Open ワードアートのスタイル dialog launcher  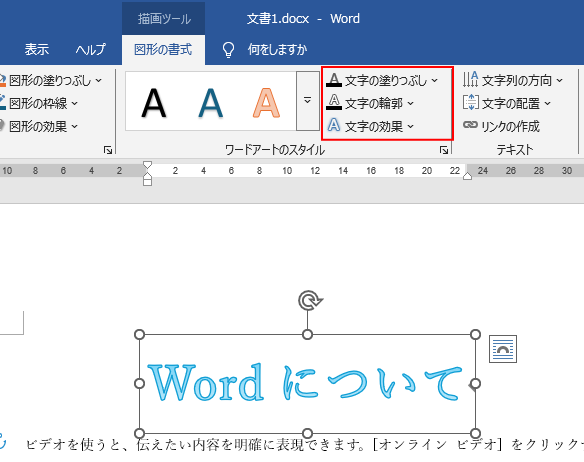[x=444, y=150]
